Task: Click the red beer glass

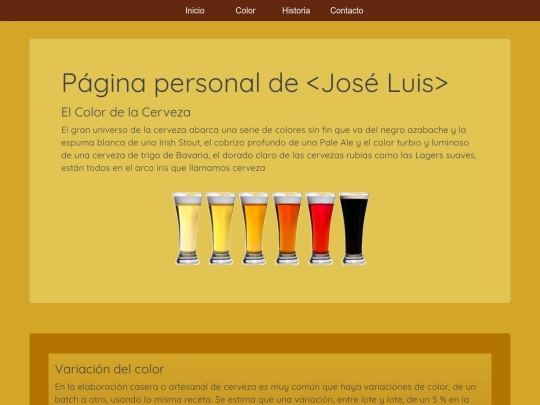Action: 321,228
